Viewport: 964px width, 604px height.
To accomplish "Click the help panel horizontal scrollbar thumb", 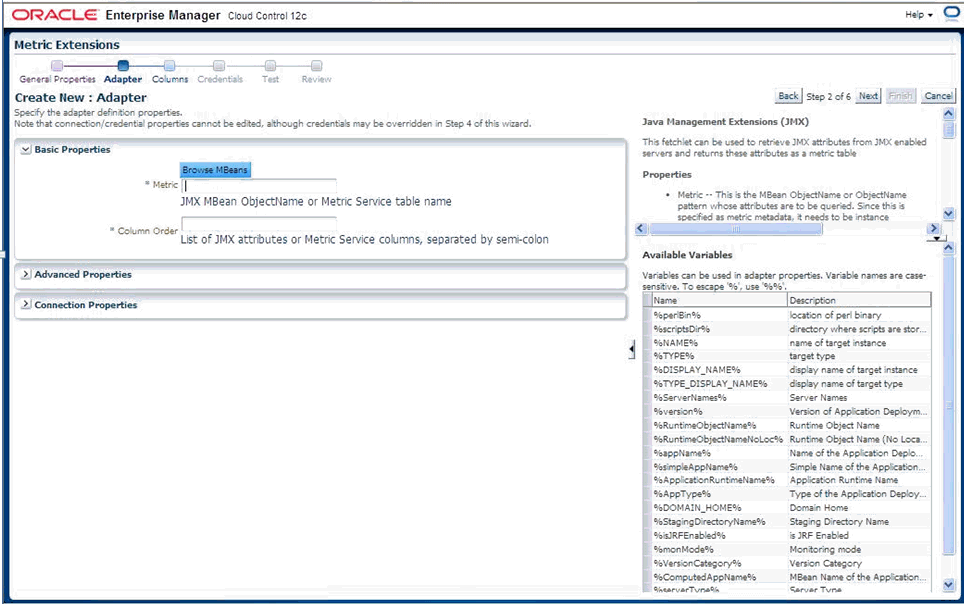I will tap(735, 229).
